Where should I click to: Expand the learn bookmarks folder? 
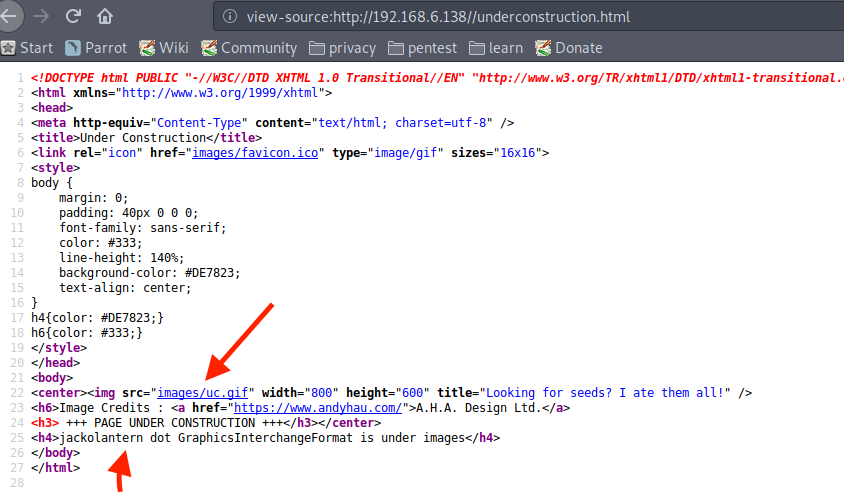pyautogui.click(x=496, y=48)
